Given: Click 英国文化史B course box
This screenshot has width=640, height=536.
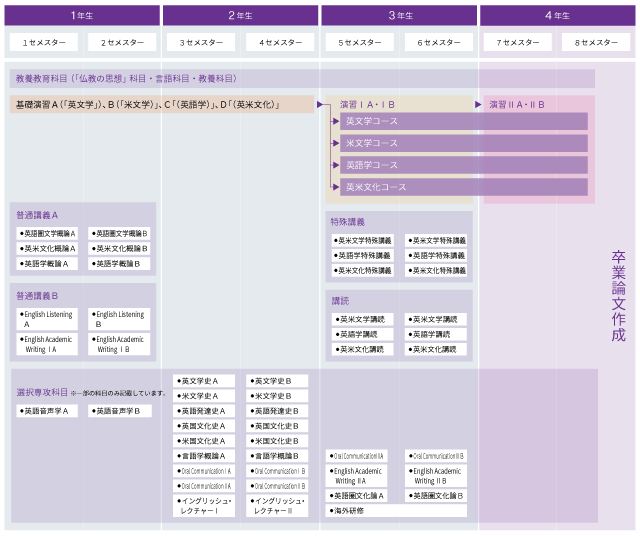Looking at the screenshot, I should [277, 426].
